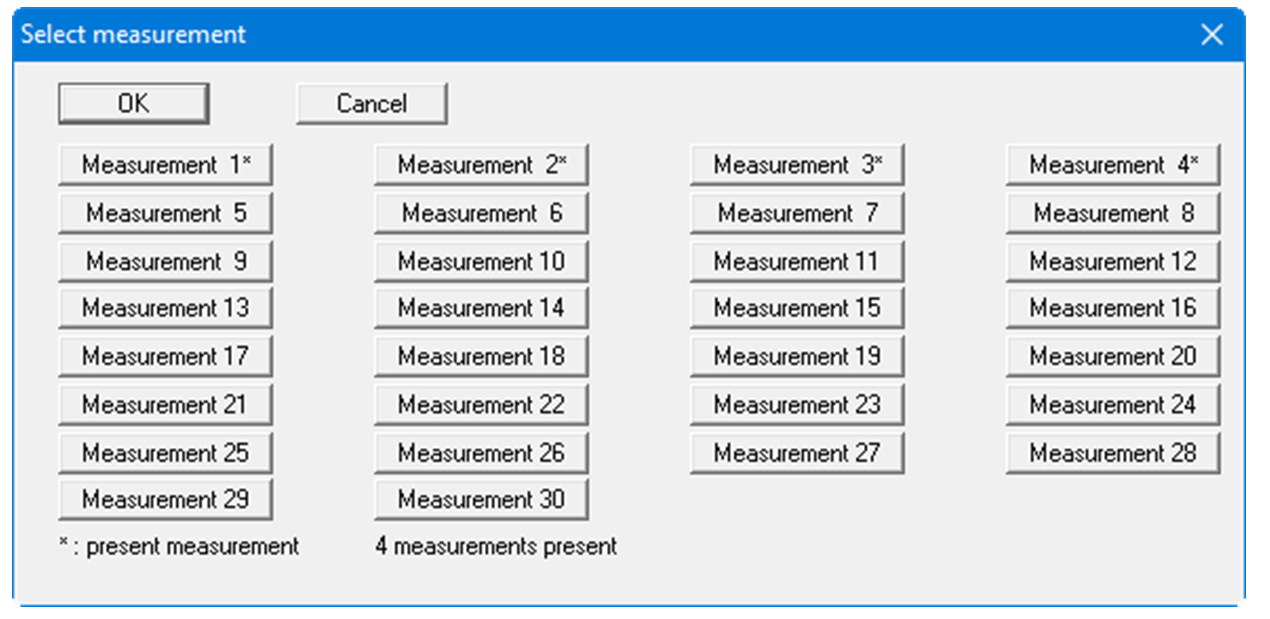Click Measurement 19

point(797,356)
